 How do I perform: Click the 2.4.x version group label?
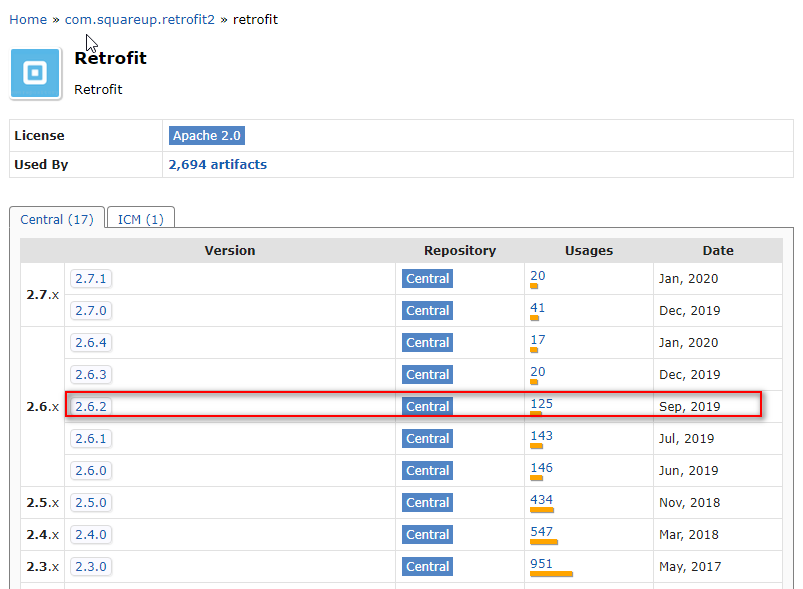(x=43, y=534)
